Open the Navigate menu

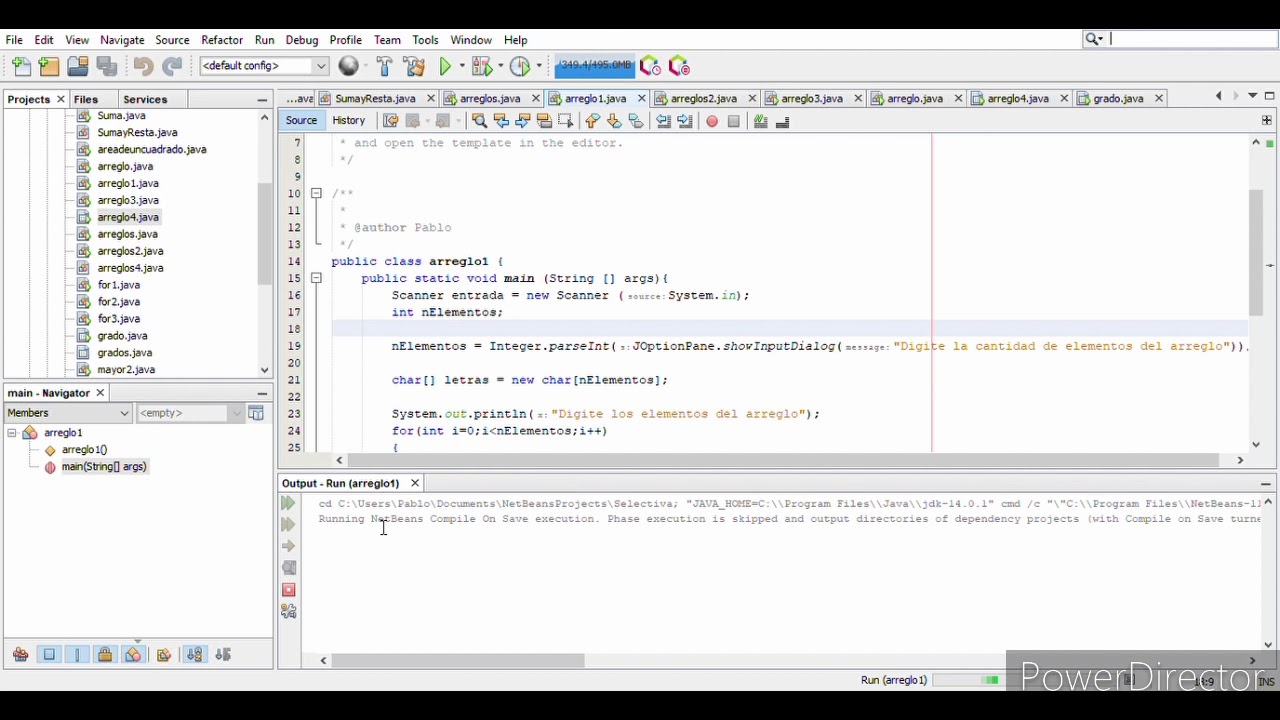(x=122, y=40)
